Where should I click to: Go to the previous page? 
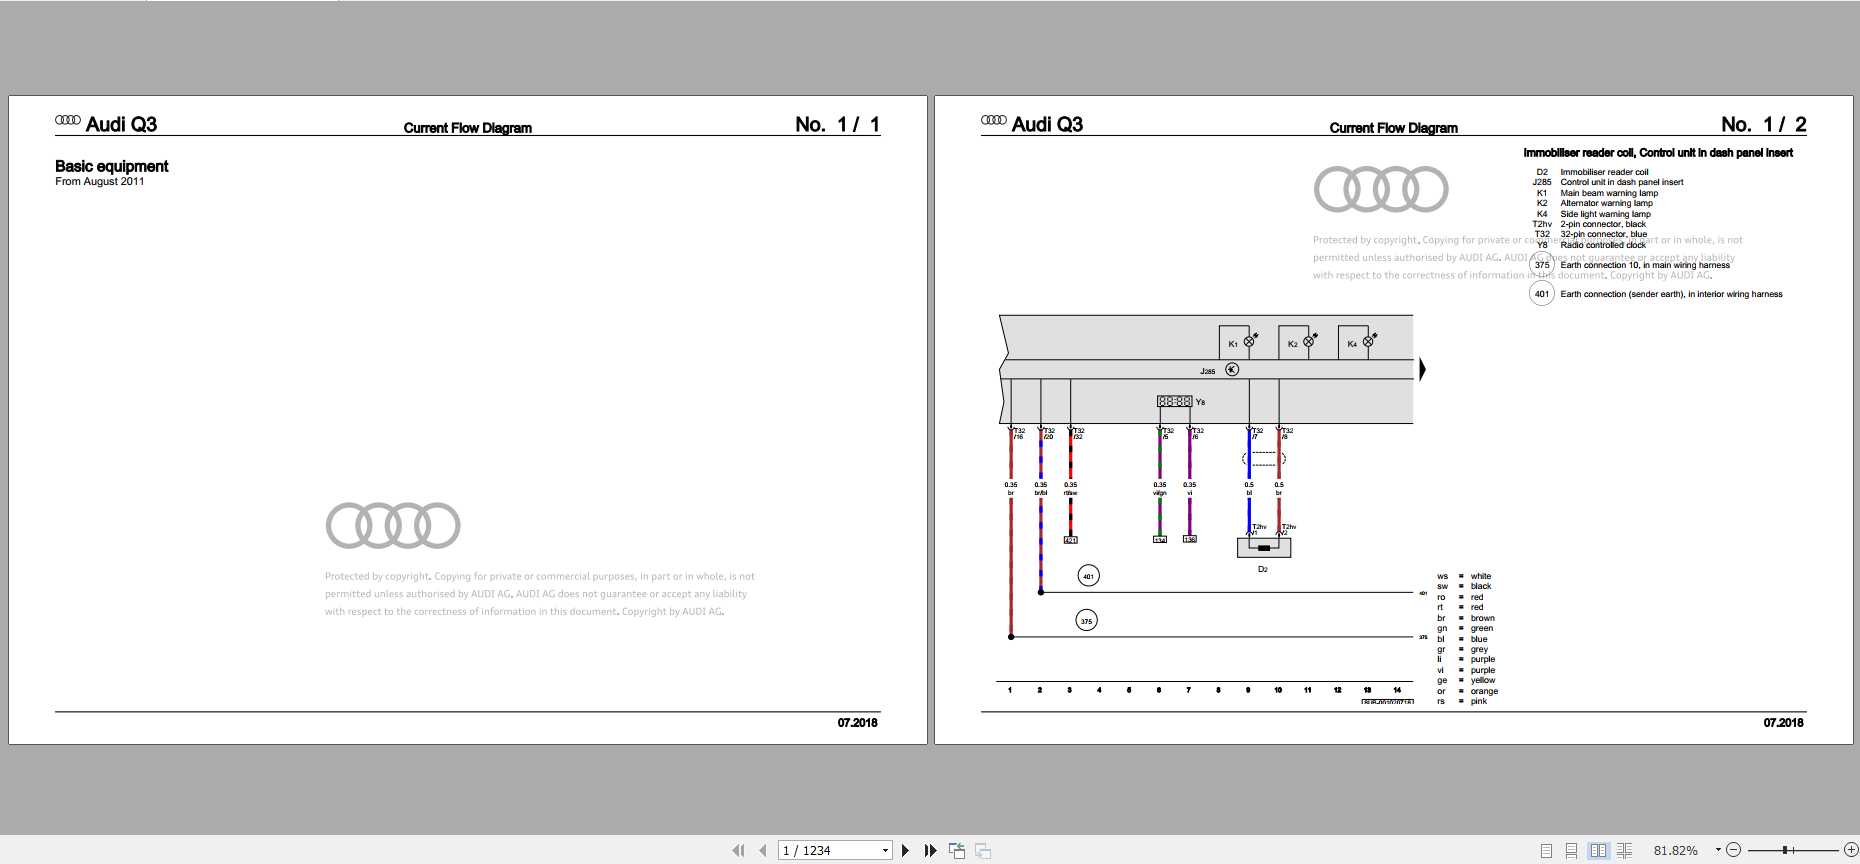pyautogui.click(x=763, y=850)
